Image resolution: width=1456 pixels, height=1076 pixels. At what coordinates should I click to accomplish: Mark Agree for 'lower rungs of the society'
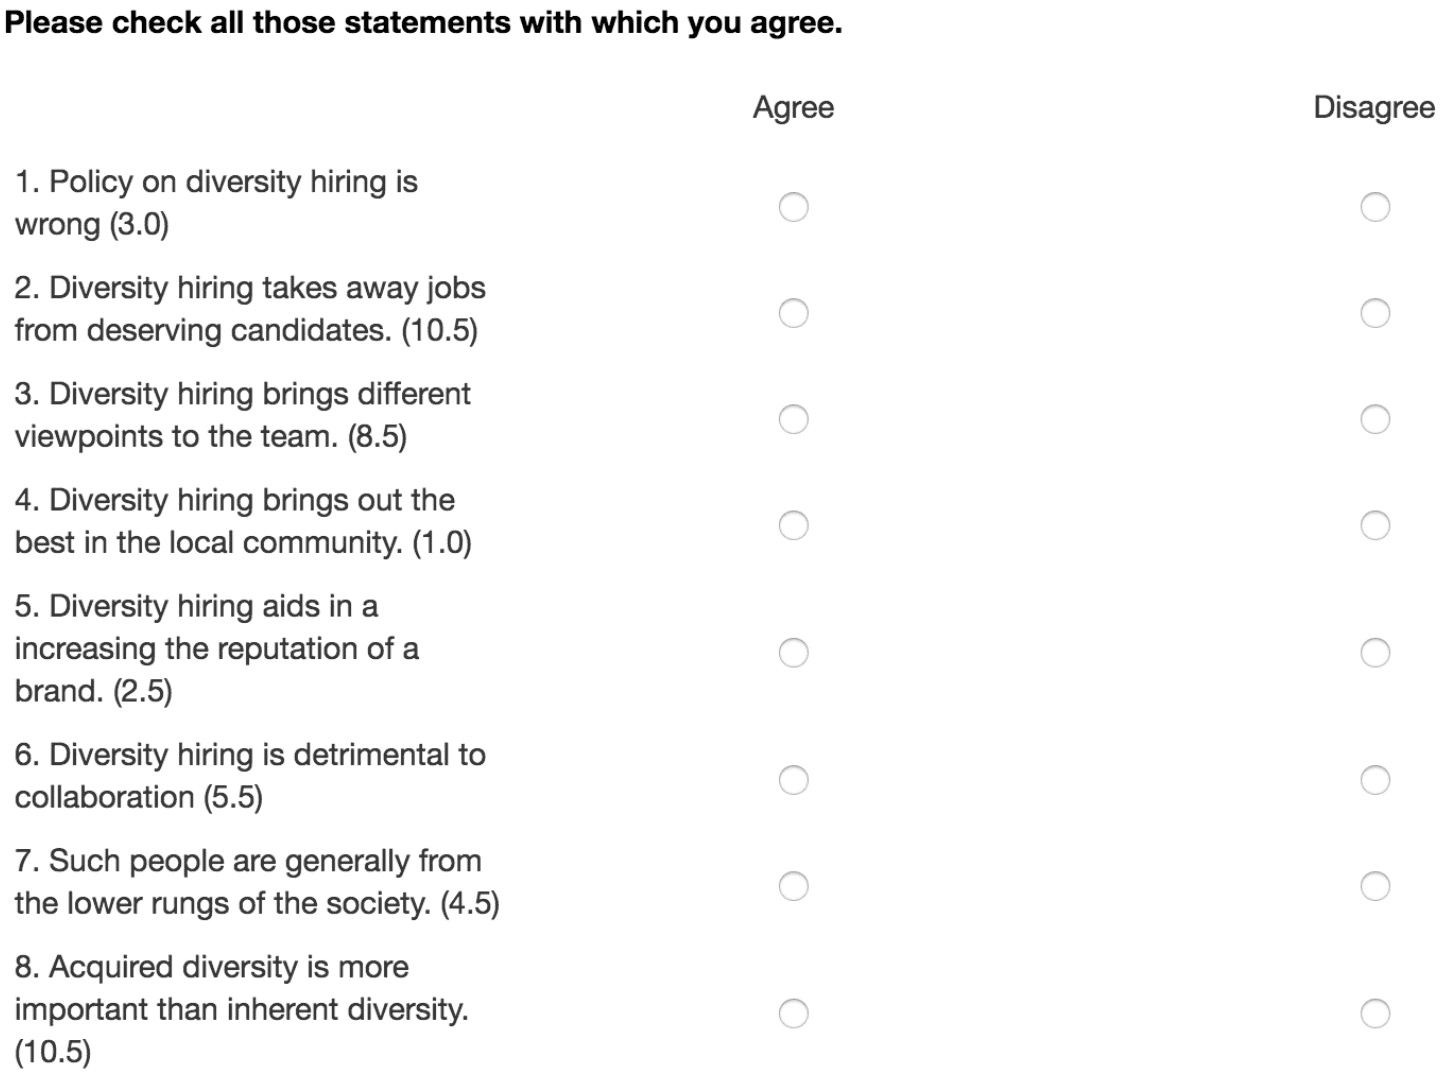tap(793, 886)
